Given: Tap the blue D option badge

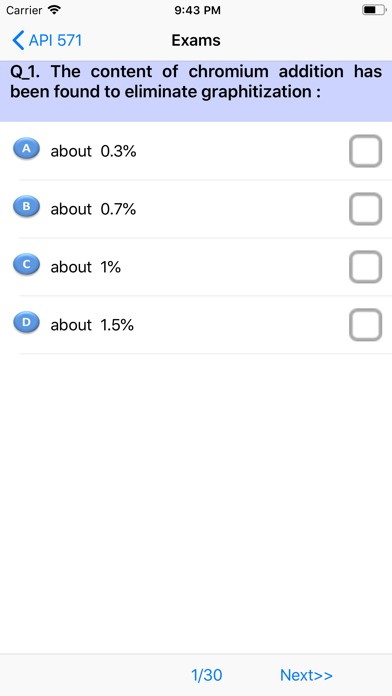Looking at the screenshot, I should coord(26,322).
